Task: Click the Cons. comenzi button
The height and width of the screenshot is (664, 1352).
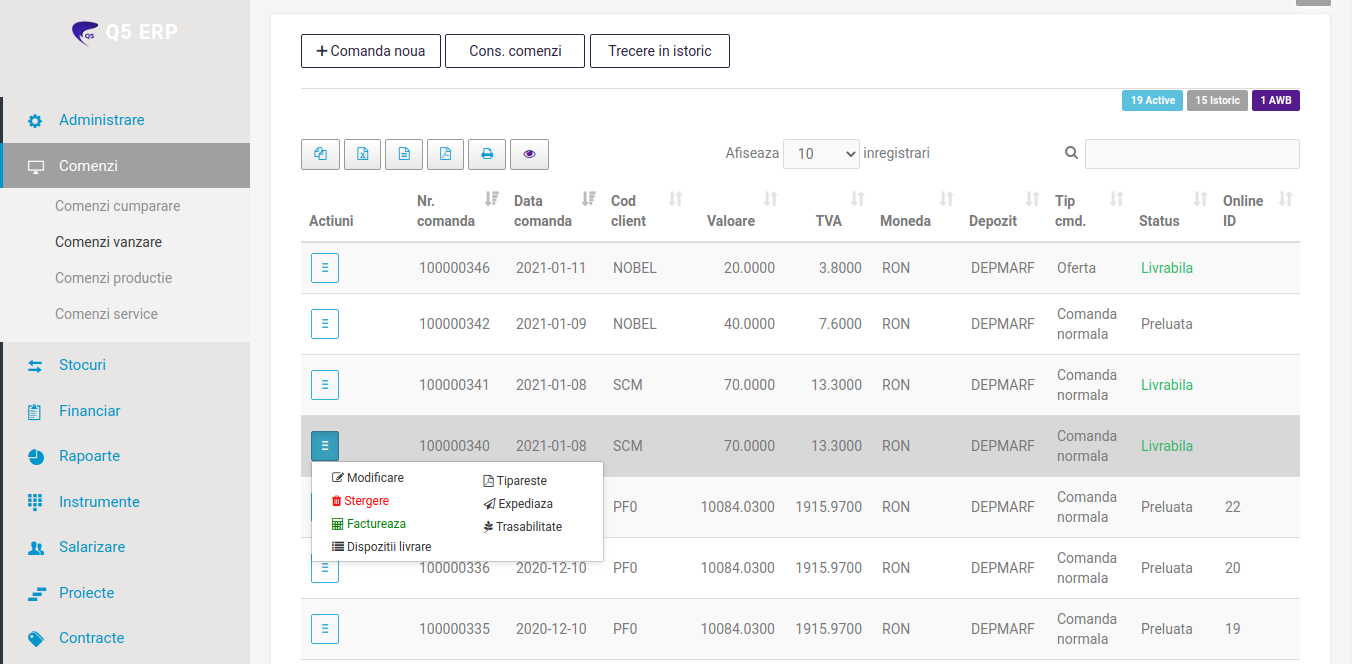Action: (515, 51)
